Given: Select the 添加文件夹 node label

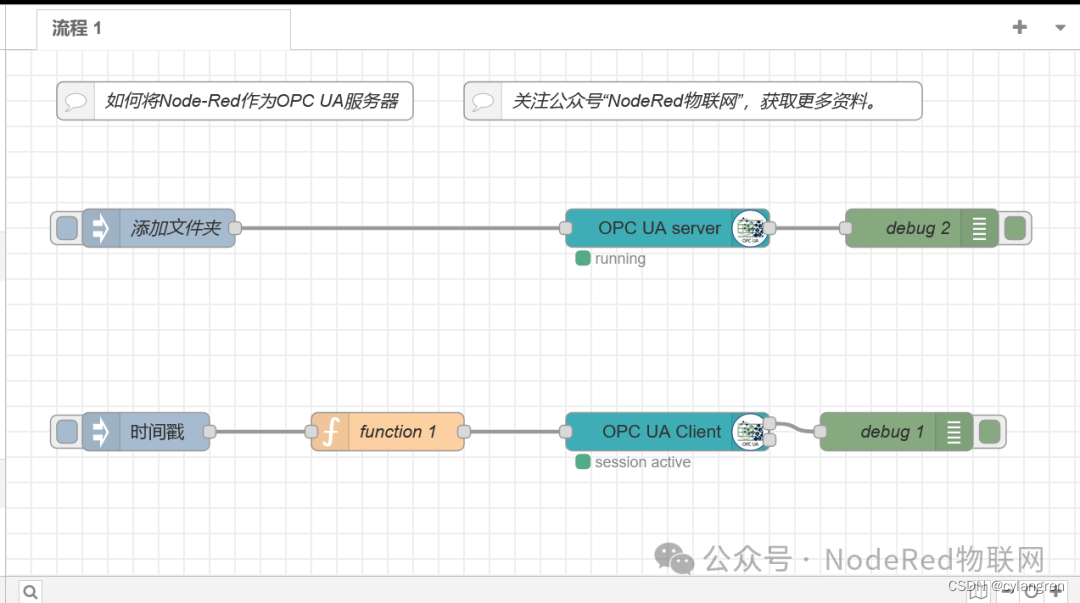Looking at the screenshot, I should (x=176, y=228).
